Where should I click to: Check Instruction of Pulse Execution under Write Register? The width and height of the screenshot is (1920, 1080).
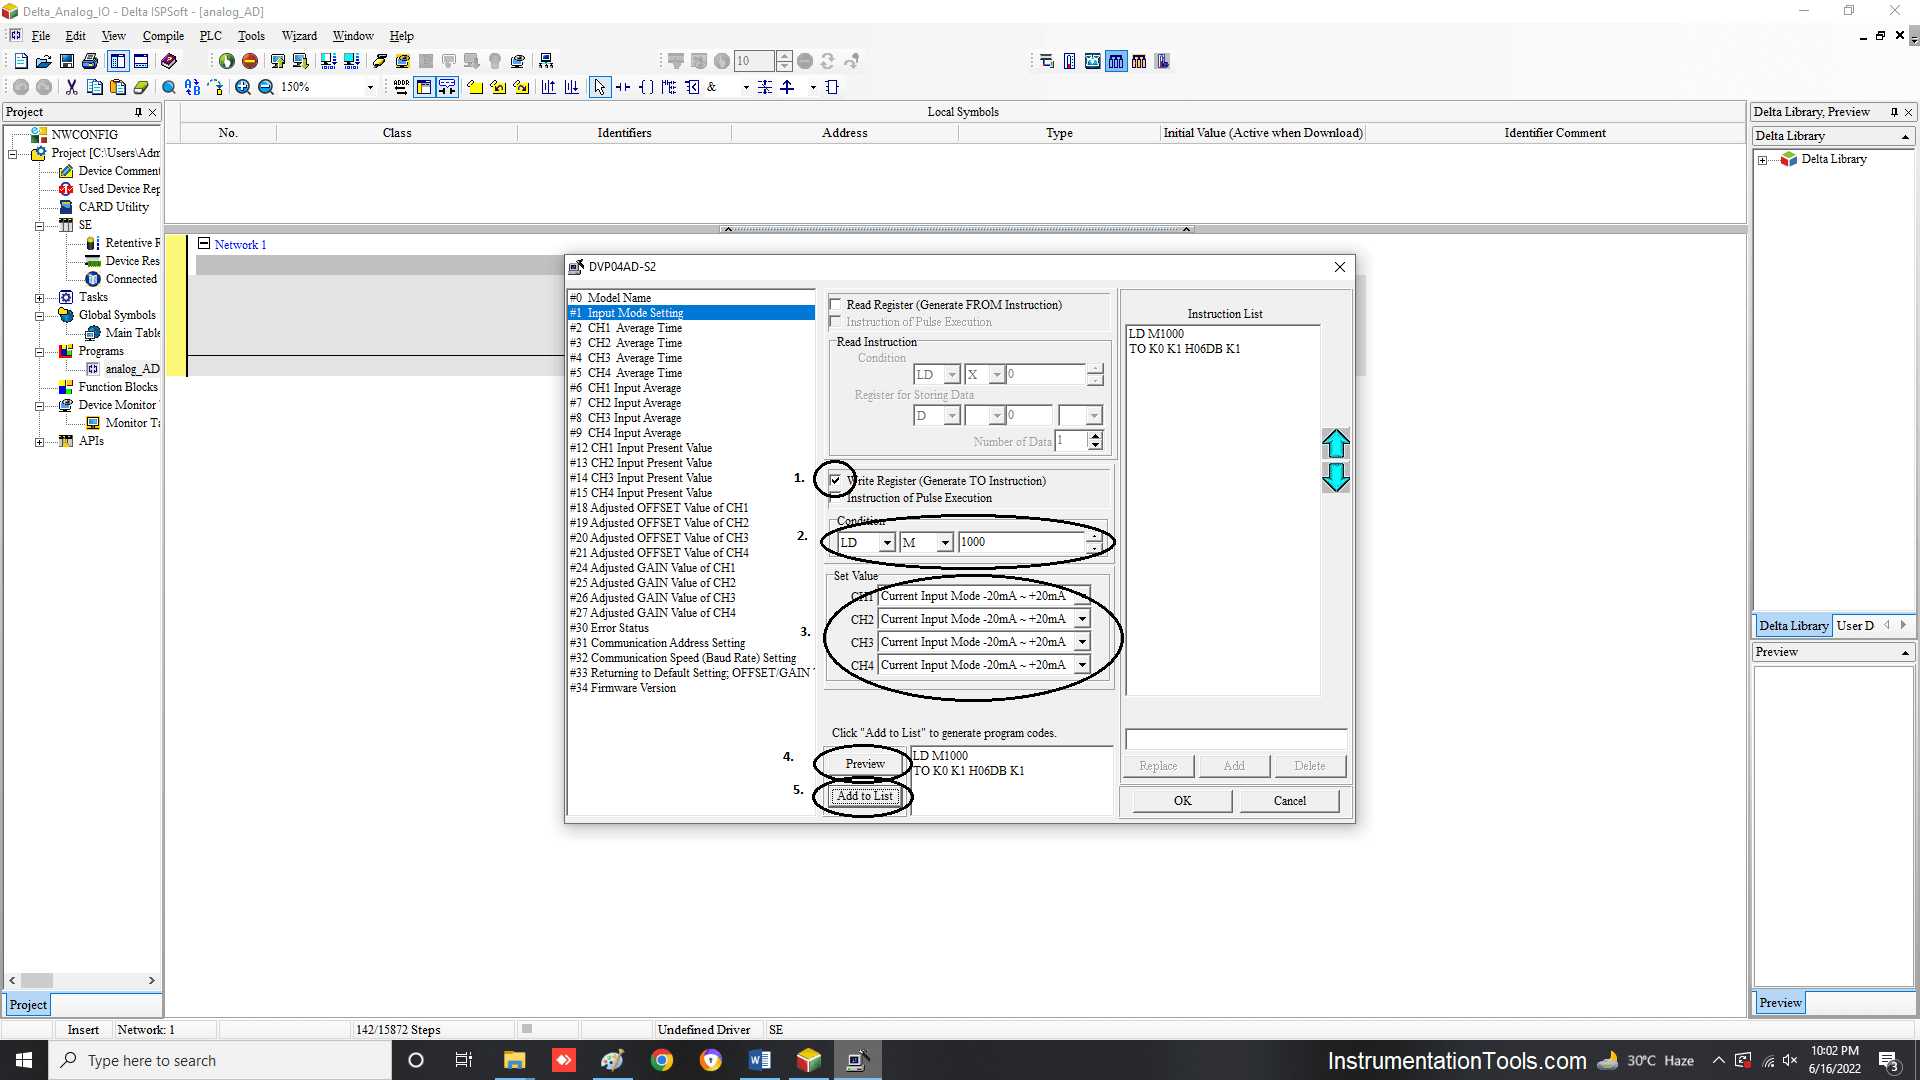click(835, 498)
